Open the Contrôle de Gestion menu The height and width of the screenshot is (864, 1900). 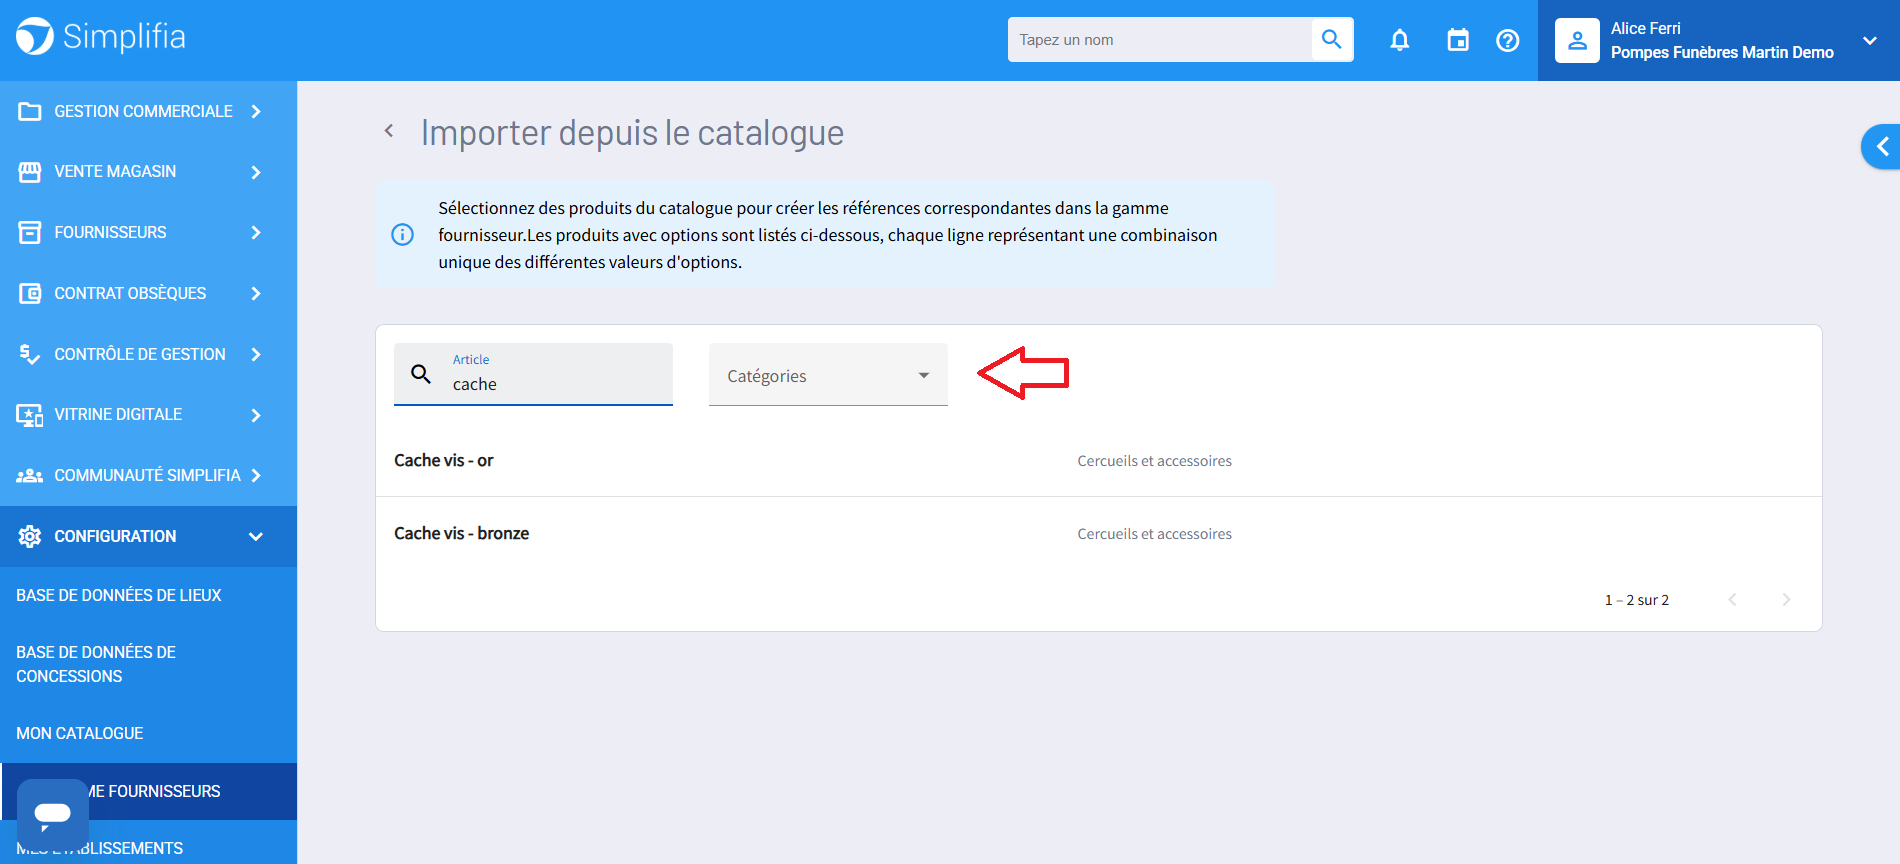point(148,354)
